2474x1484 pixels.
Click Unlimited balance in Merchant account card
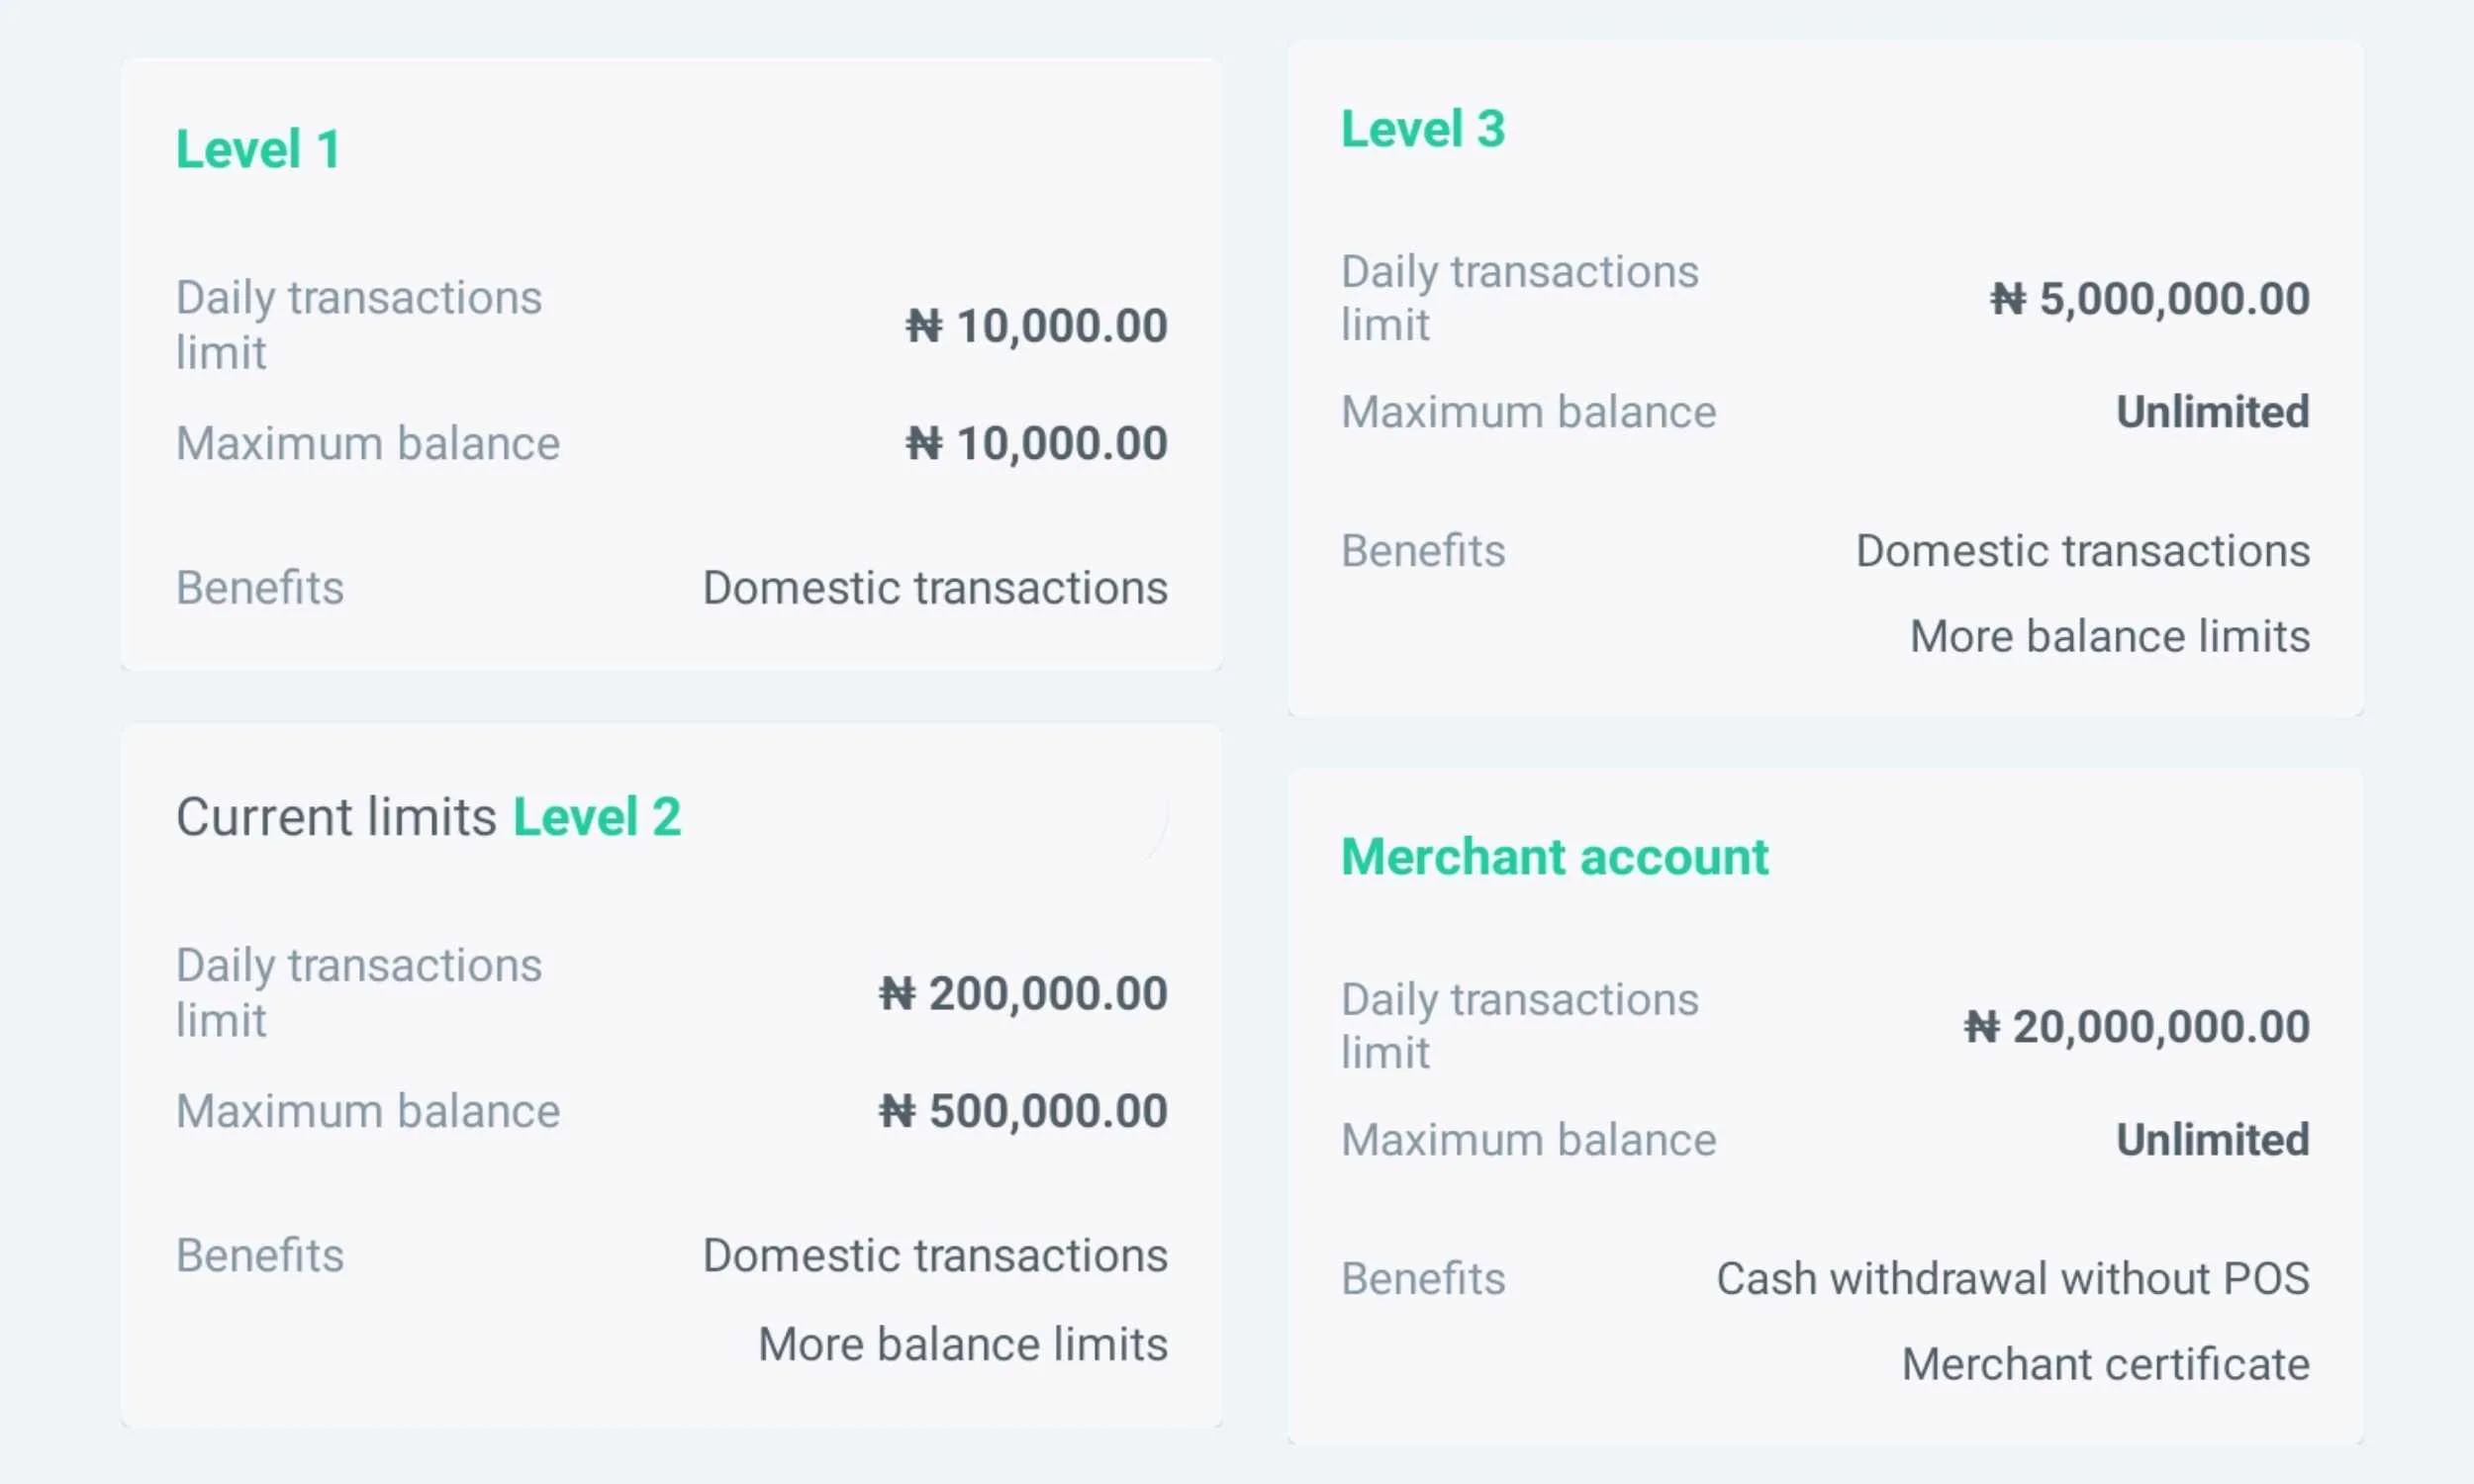point(2212,1140)
